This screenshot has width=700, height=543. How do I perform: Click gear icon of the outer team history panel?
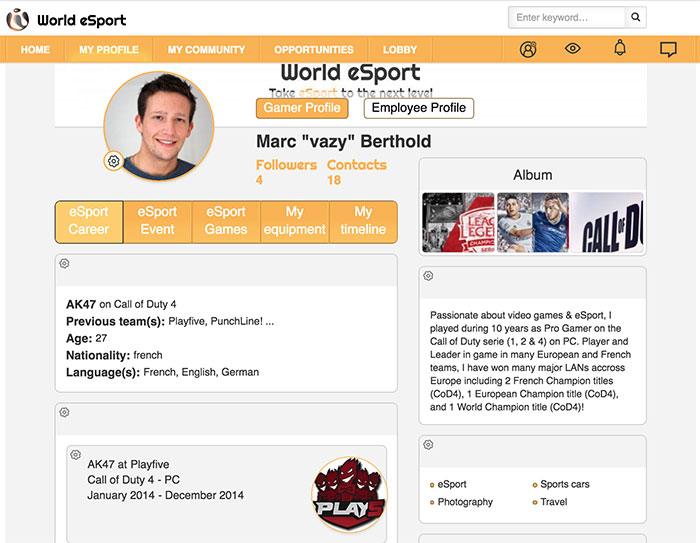(64, 412)
